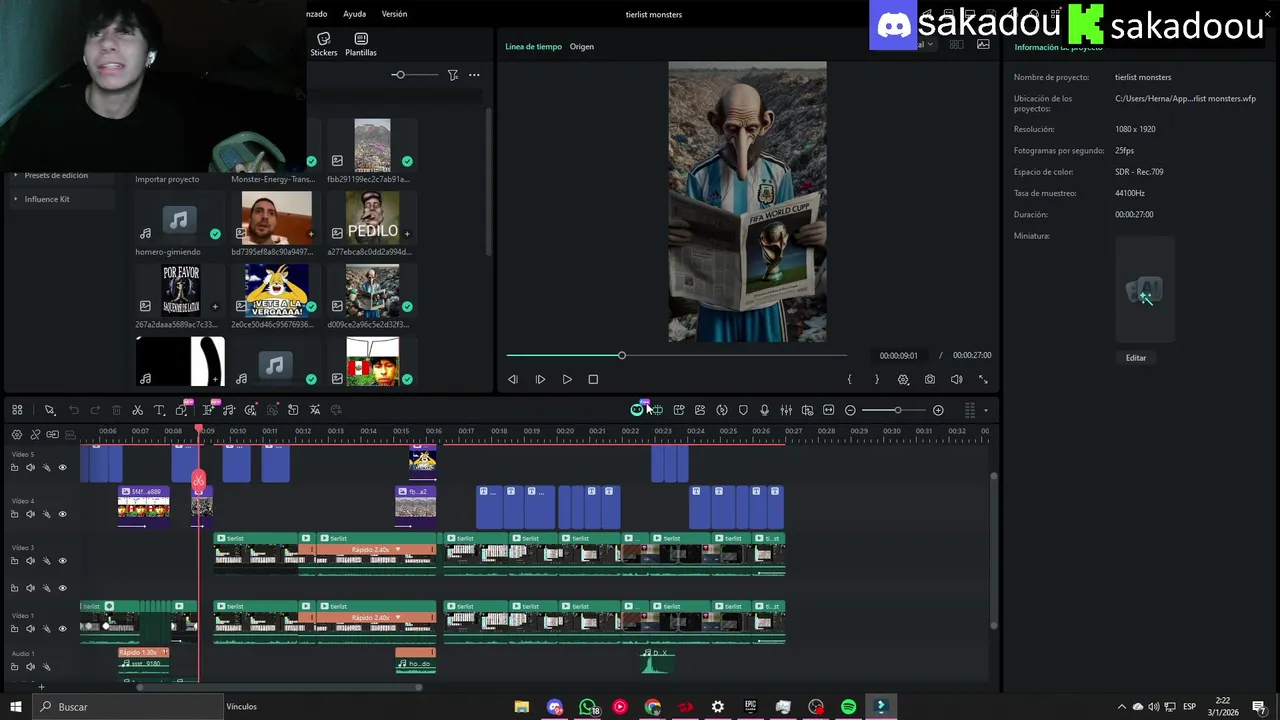1280x720 pixels.
Task: Open Spotify from the Windows taskbar
Action: (848, 707)
